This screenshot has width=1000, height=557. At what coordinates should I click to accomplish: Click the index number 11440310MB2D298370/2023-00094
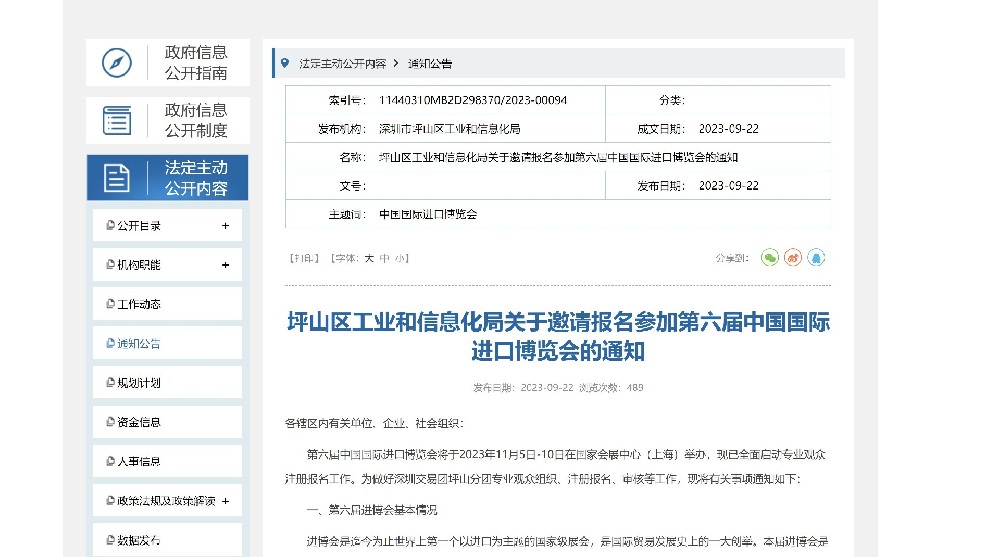(473, 100)
